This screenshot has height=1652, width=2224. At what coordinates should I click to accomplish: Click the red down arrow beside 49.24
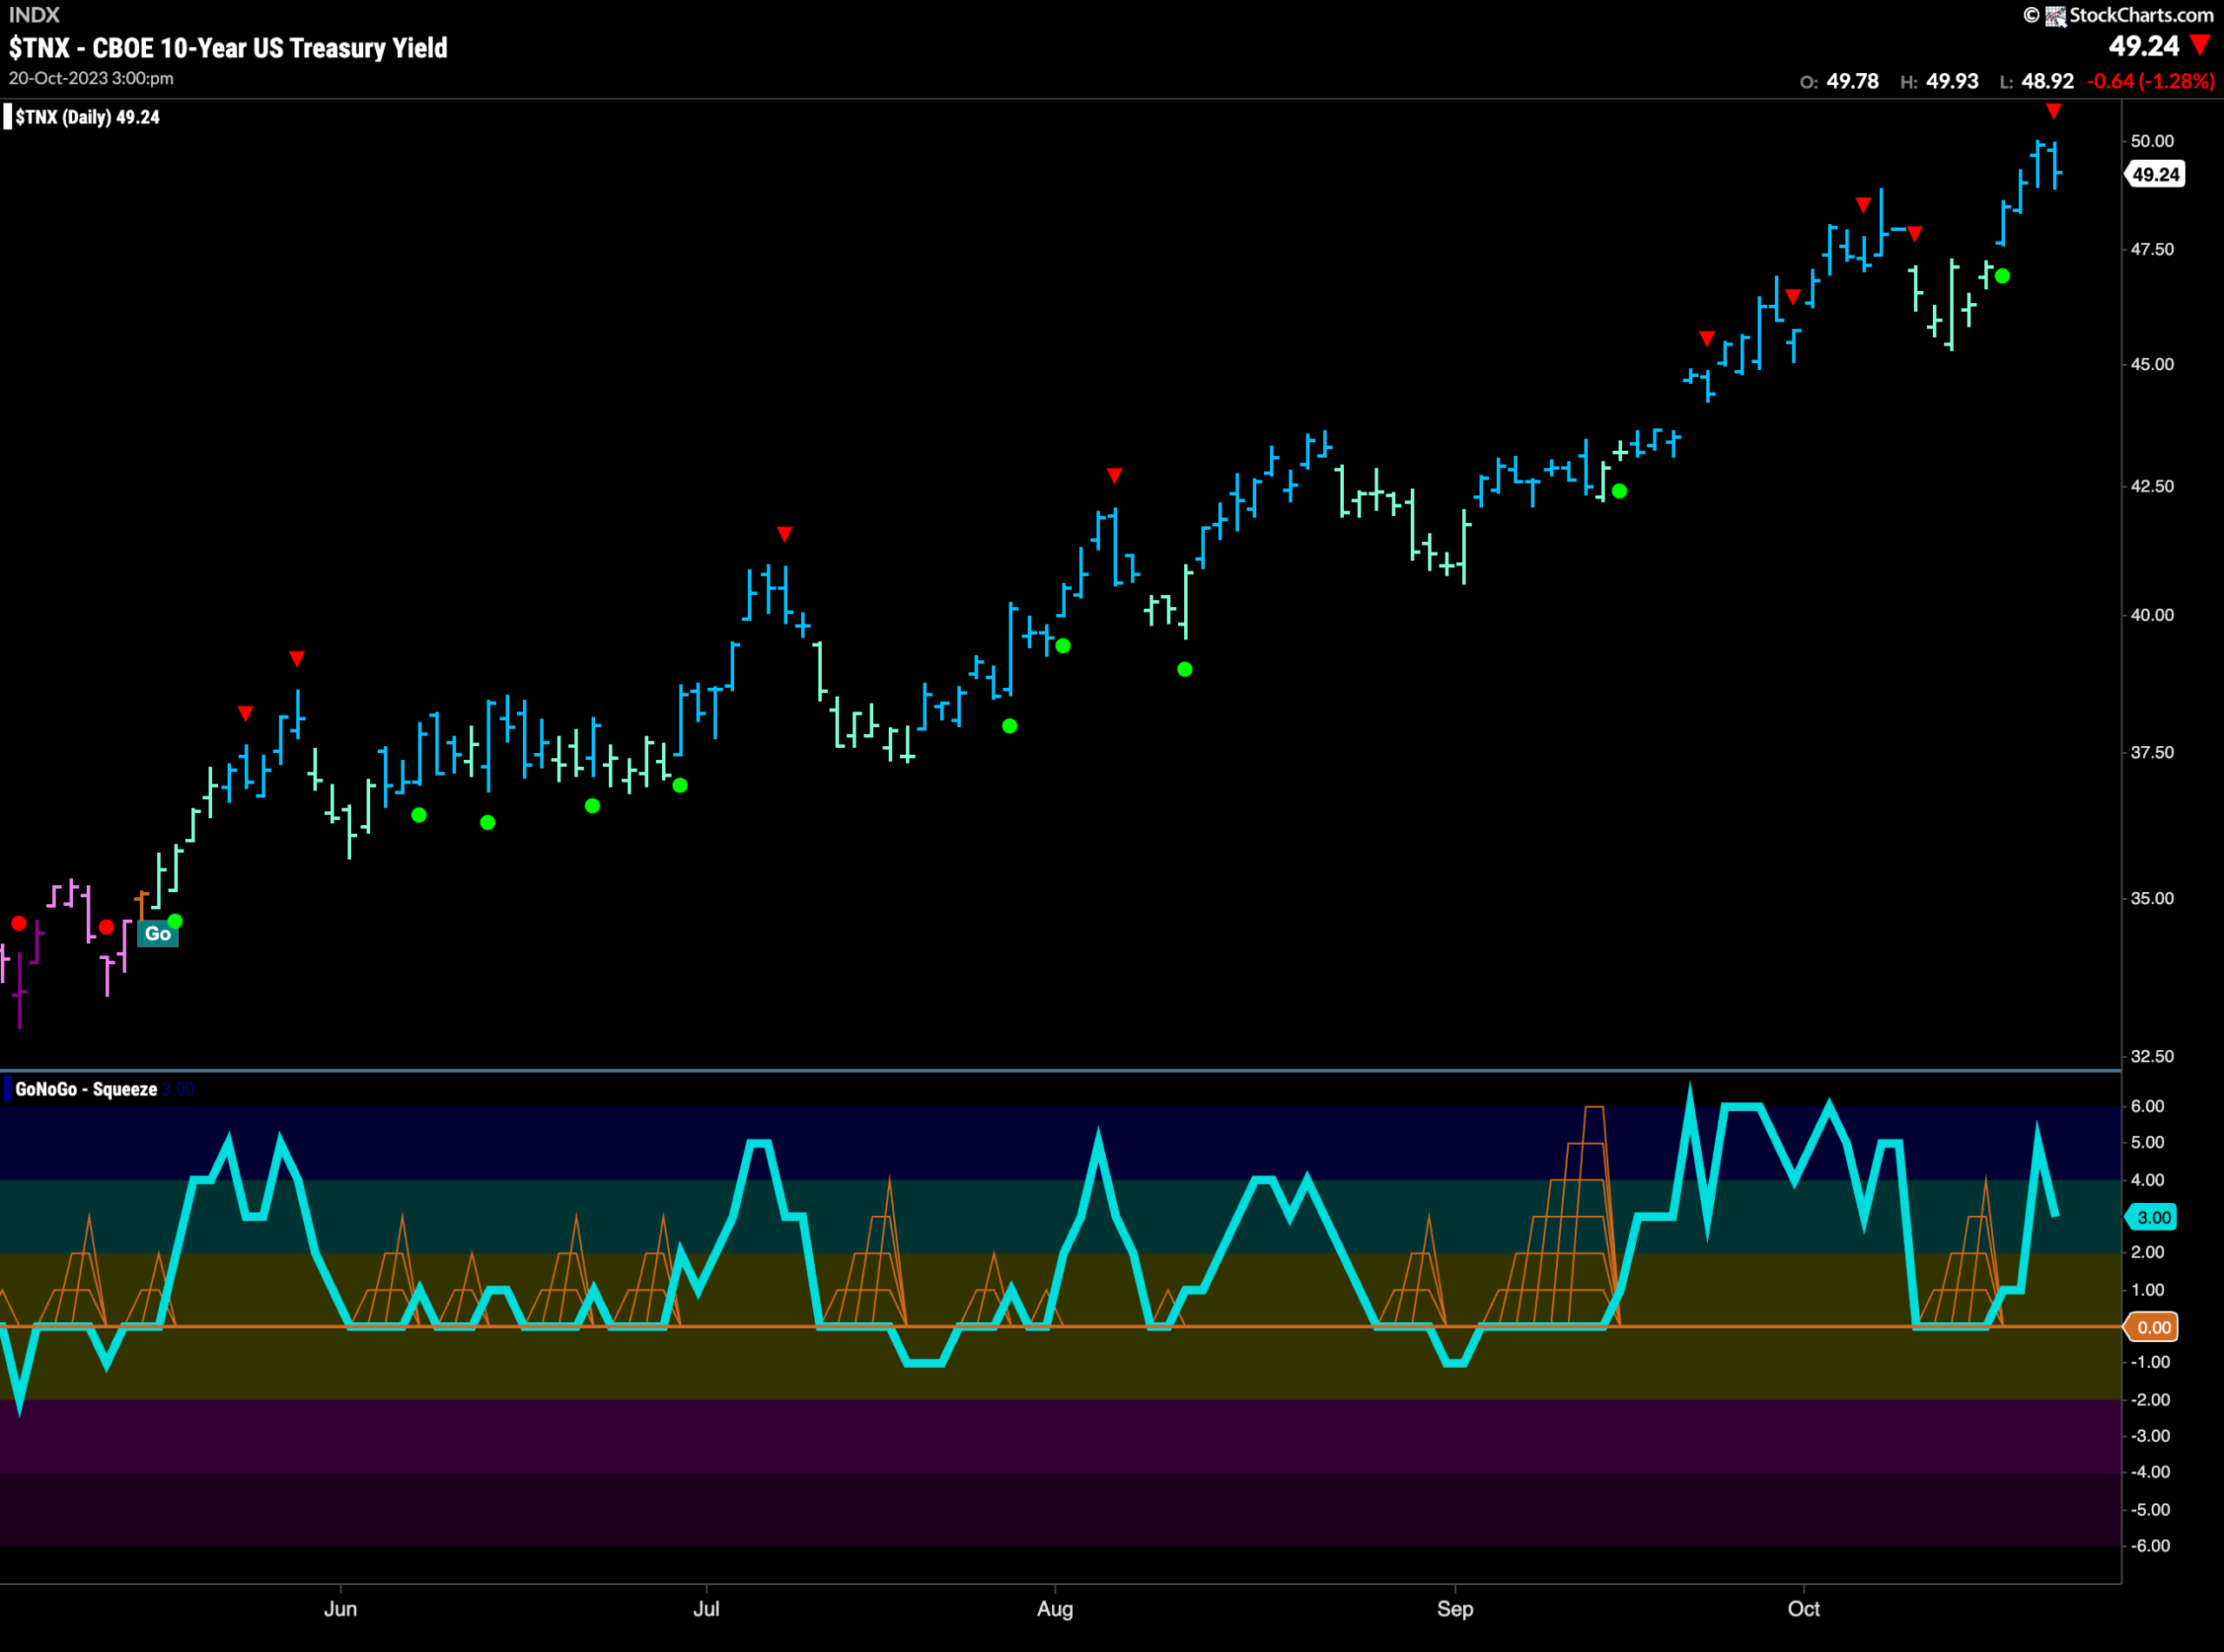pos(2200,45)
